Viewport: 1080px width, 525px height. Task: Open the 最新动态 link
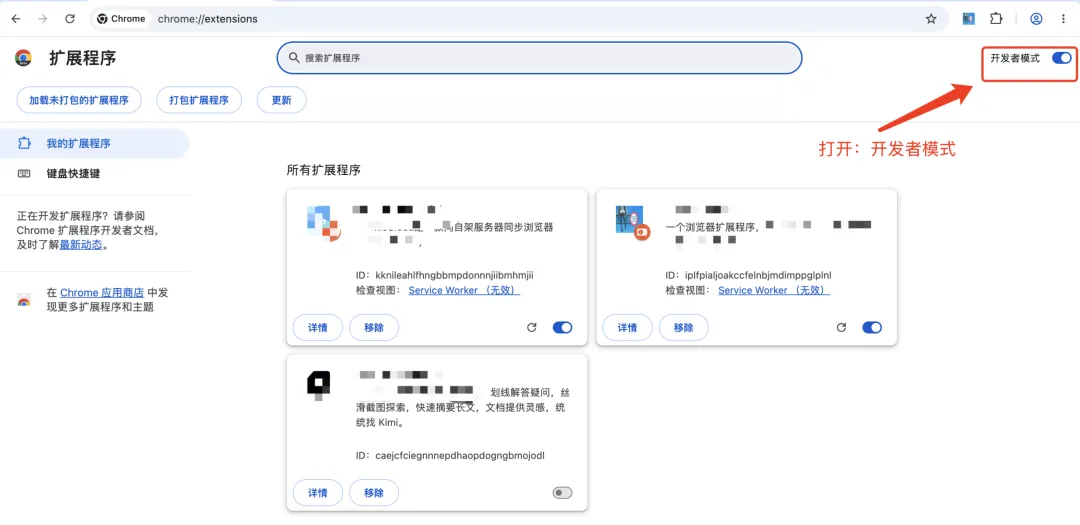[81, 245]
